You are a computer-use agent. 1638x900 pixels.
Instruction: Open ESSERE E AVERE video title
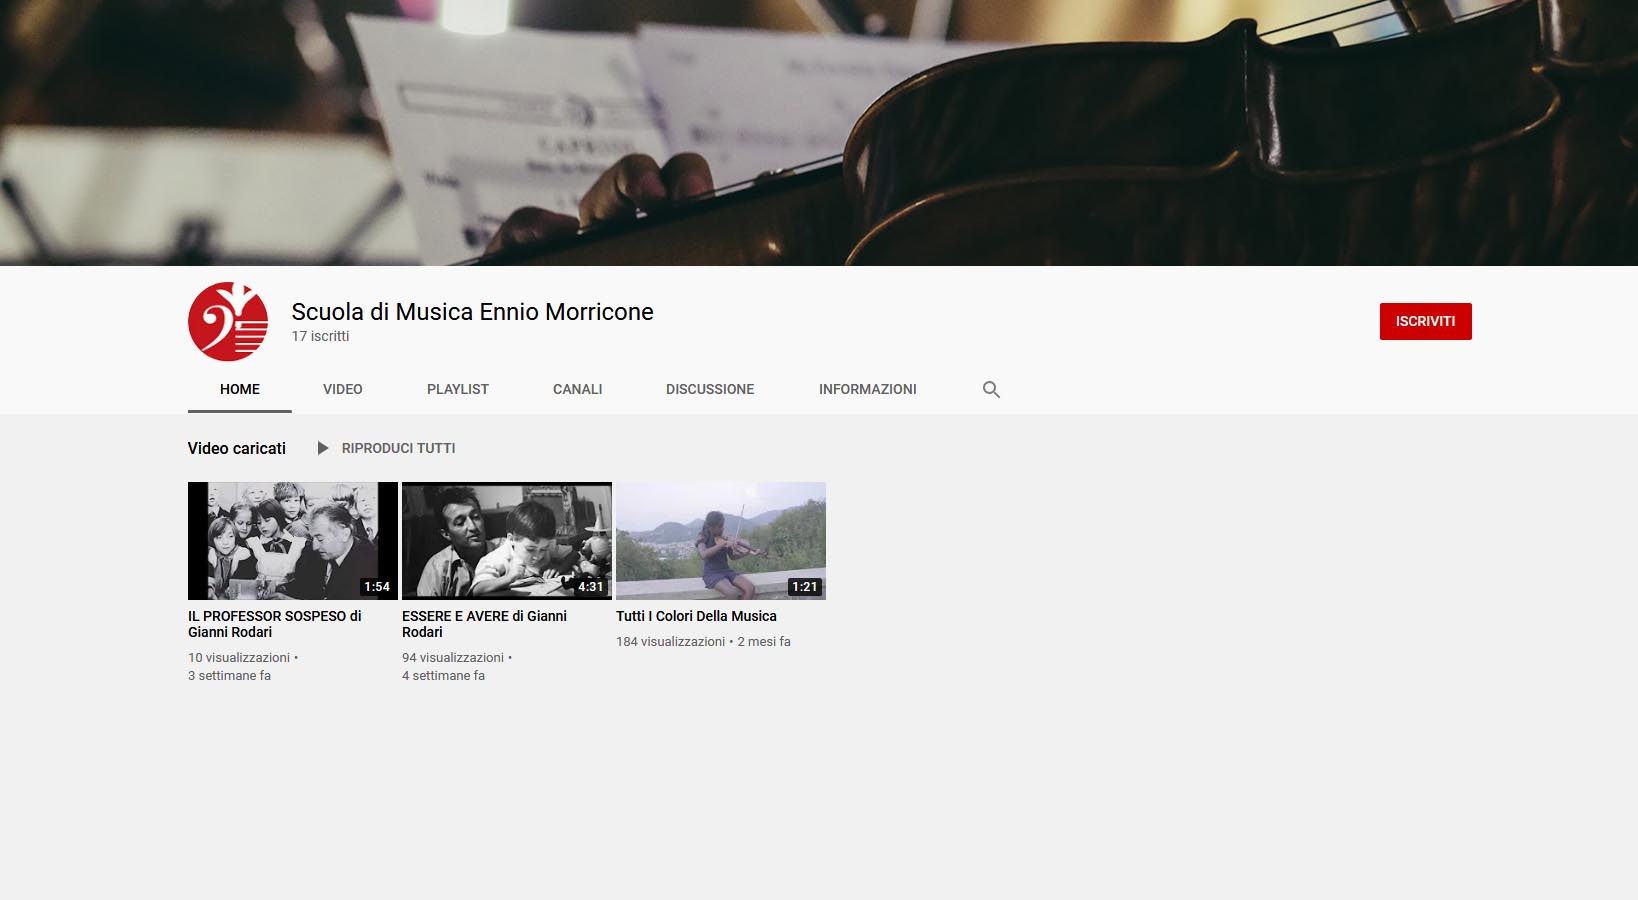[x=485, y=624]
